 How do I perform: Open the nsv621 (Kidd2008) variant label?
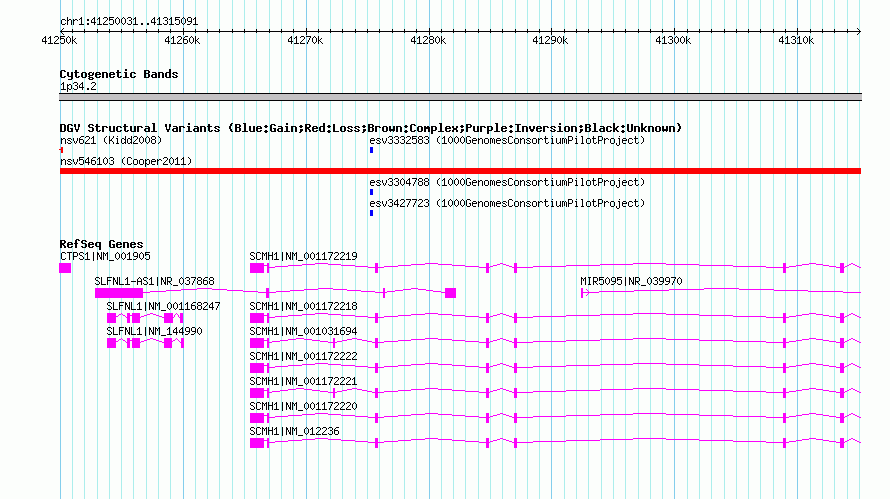111,140
